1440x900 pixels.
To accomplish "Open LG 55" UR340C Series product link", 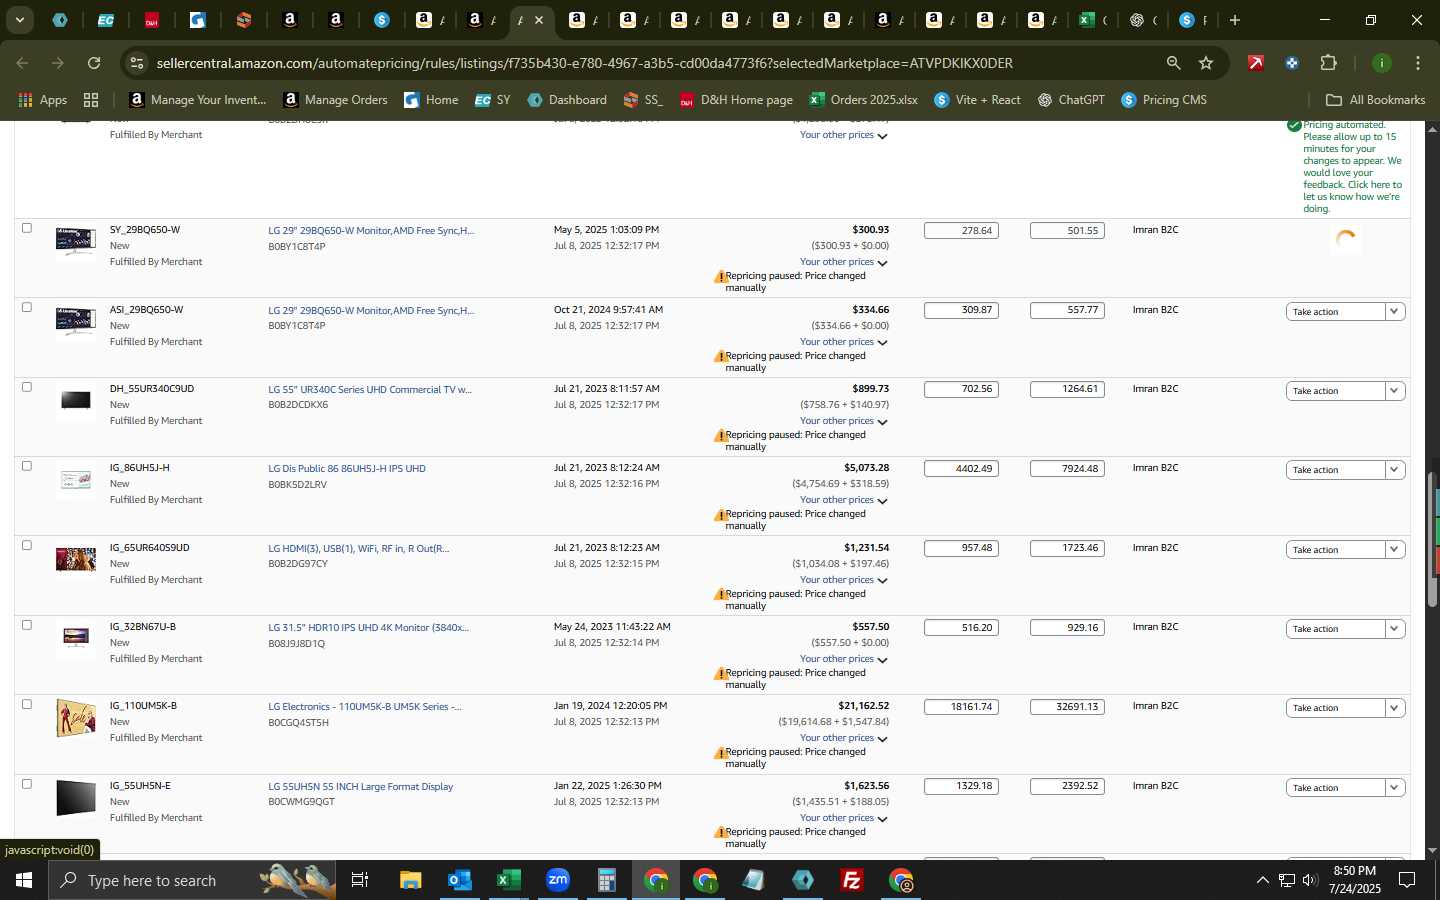I will click(x=370, y=390).
